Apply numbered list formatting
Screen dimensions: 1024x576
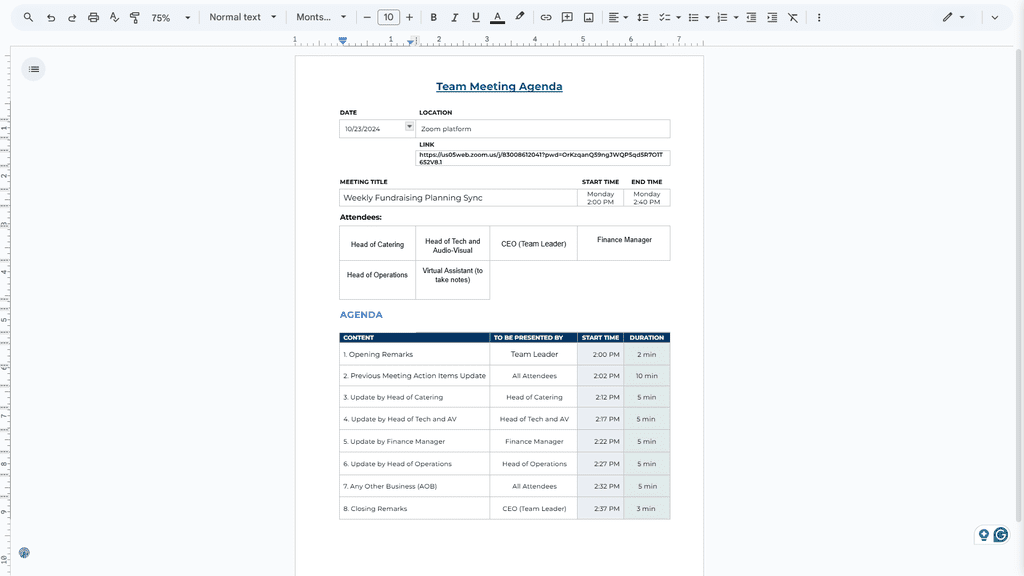point(722,18)
